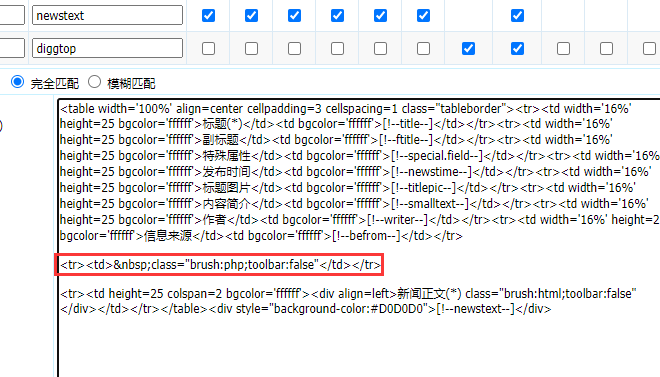The width and height of the screenshot is (660, 377).
Task: Click the cellpadding=3 attribute text
Action: click(284, 109)
